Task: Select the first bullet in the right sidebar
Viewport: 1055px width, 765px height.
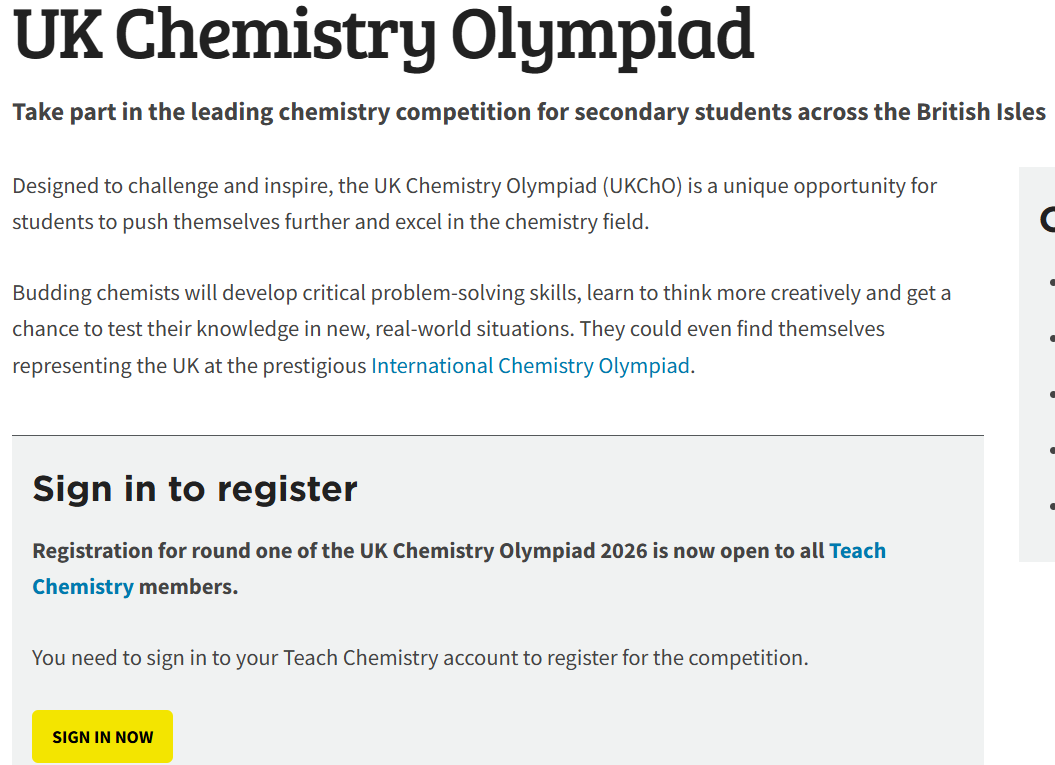Action: pos(1051,283)
